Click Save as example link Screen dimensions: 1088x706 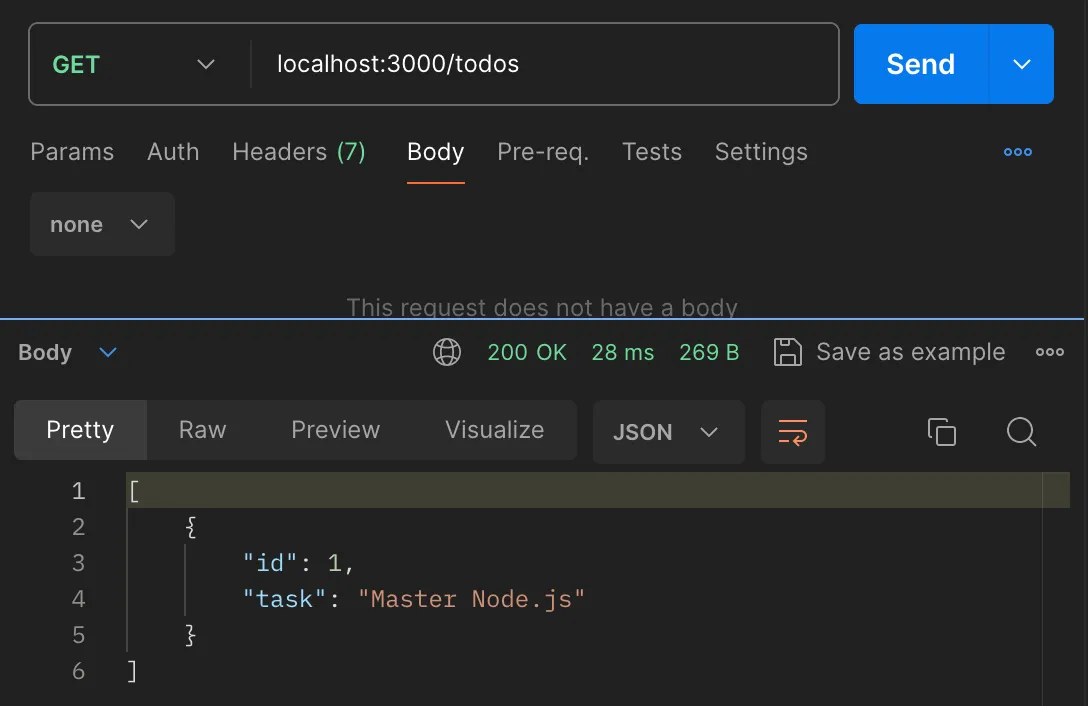(x=910, y=352)
